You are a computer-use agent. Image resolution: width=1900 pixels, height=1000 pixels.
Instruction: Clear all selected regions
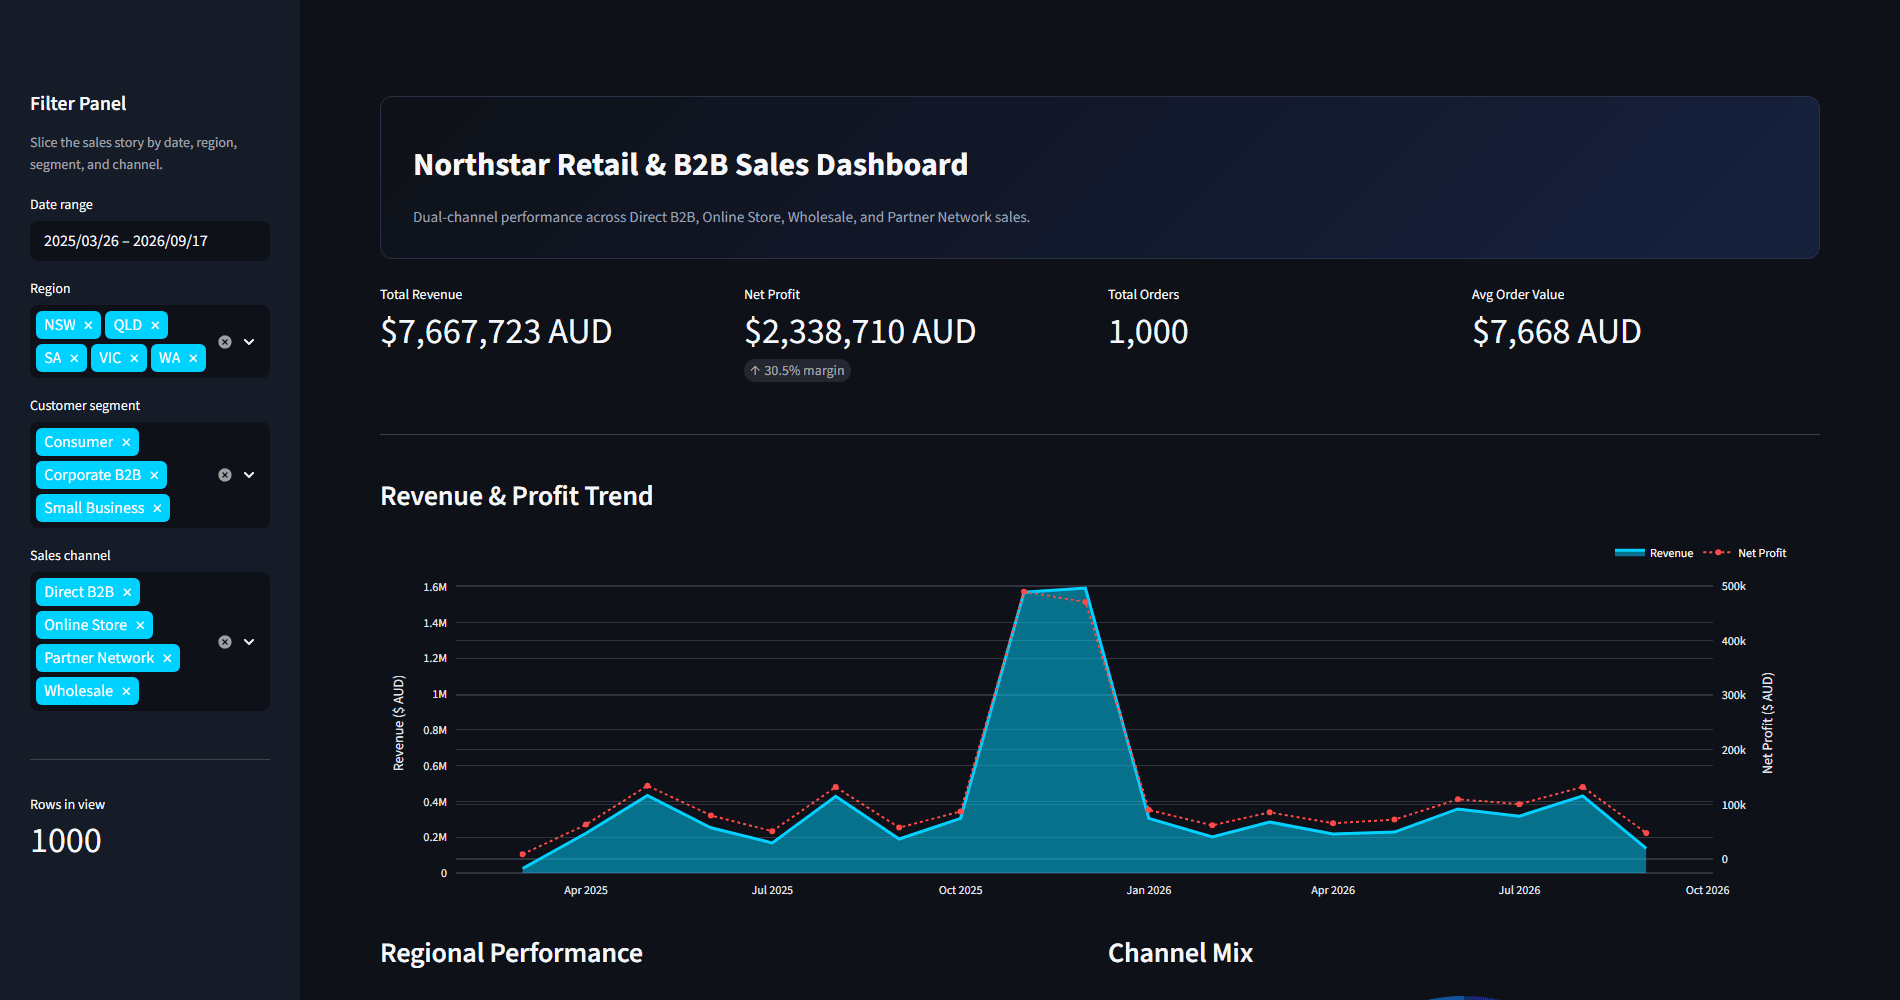(x=225, y=342)
